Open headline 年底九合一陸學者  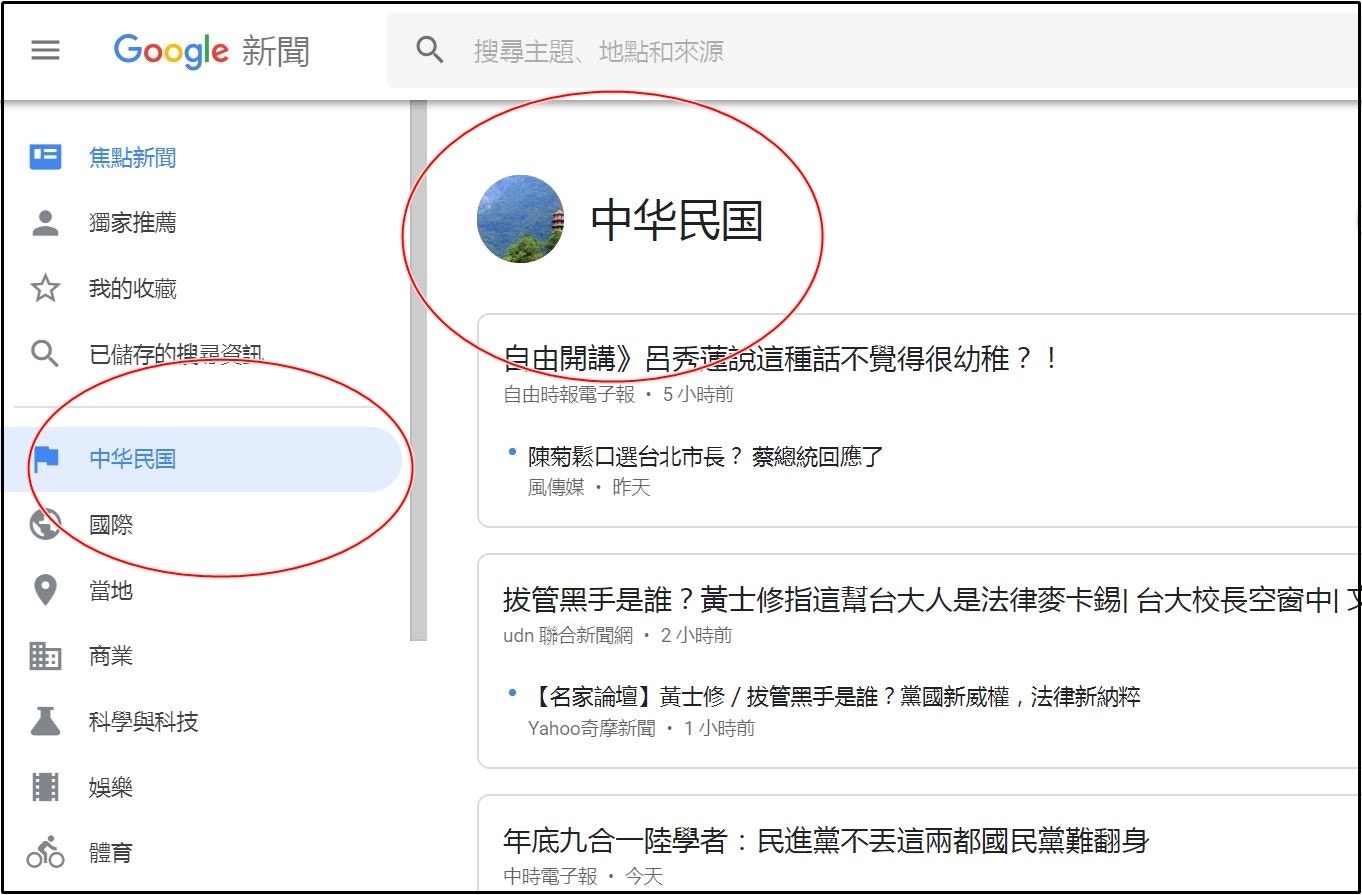(x=826, y=841)
